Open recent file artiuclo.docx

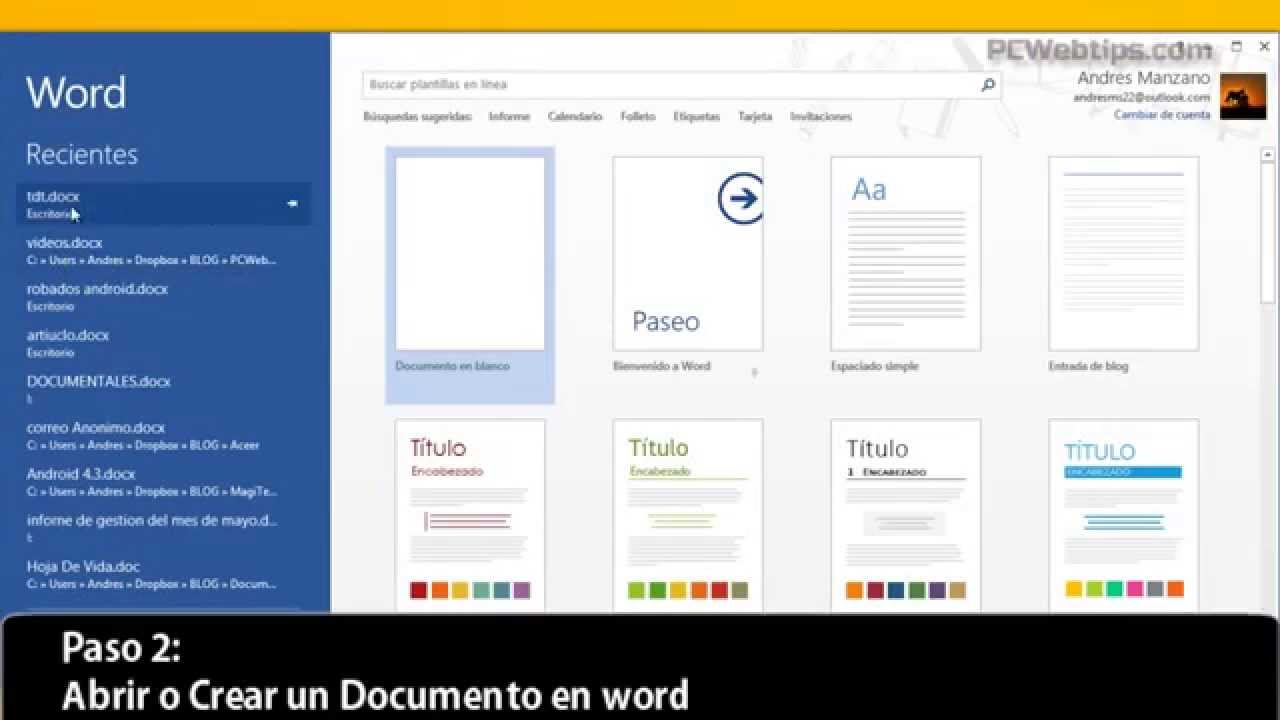(x=163, y=343)
